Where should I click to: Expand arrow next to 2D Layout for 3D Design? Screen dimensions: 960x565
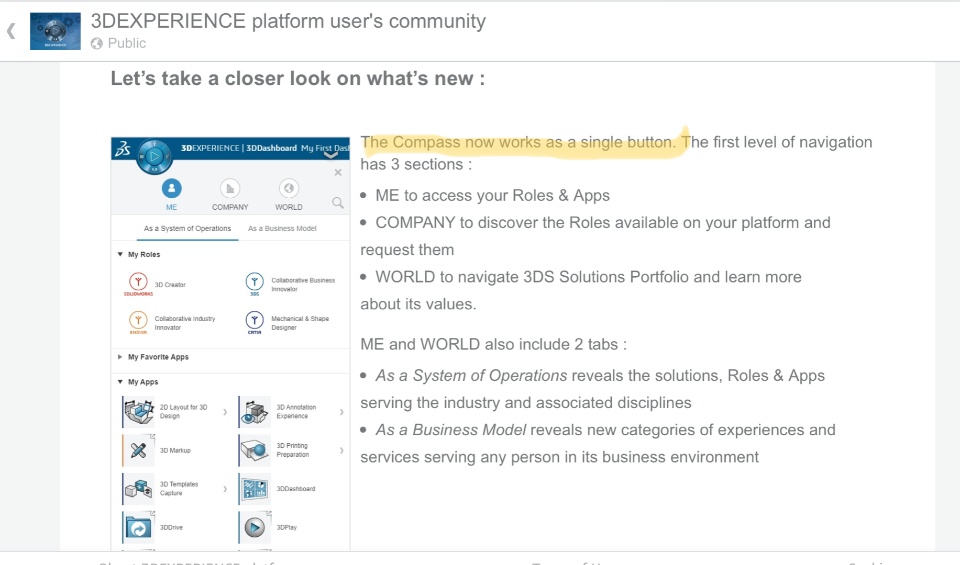[225, 412]
